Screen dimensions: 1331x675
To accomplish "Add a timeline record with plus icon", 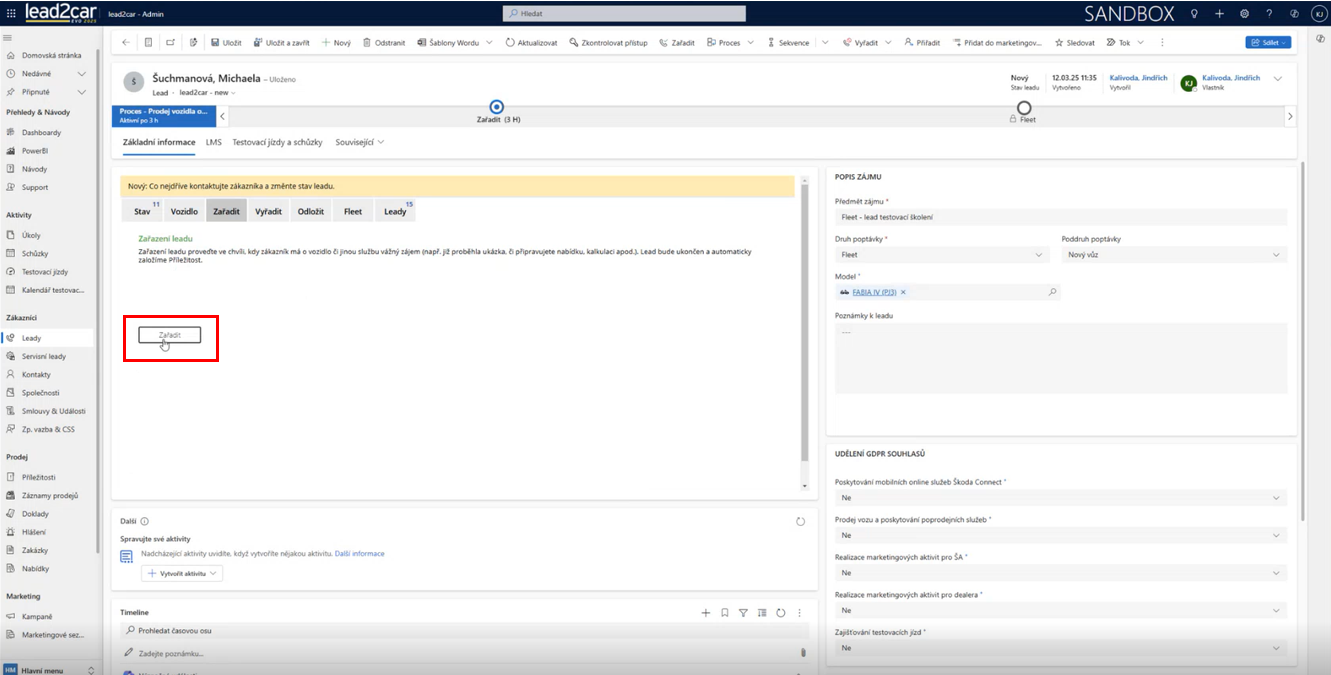I will point(706,613).
